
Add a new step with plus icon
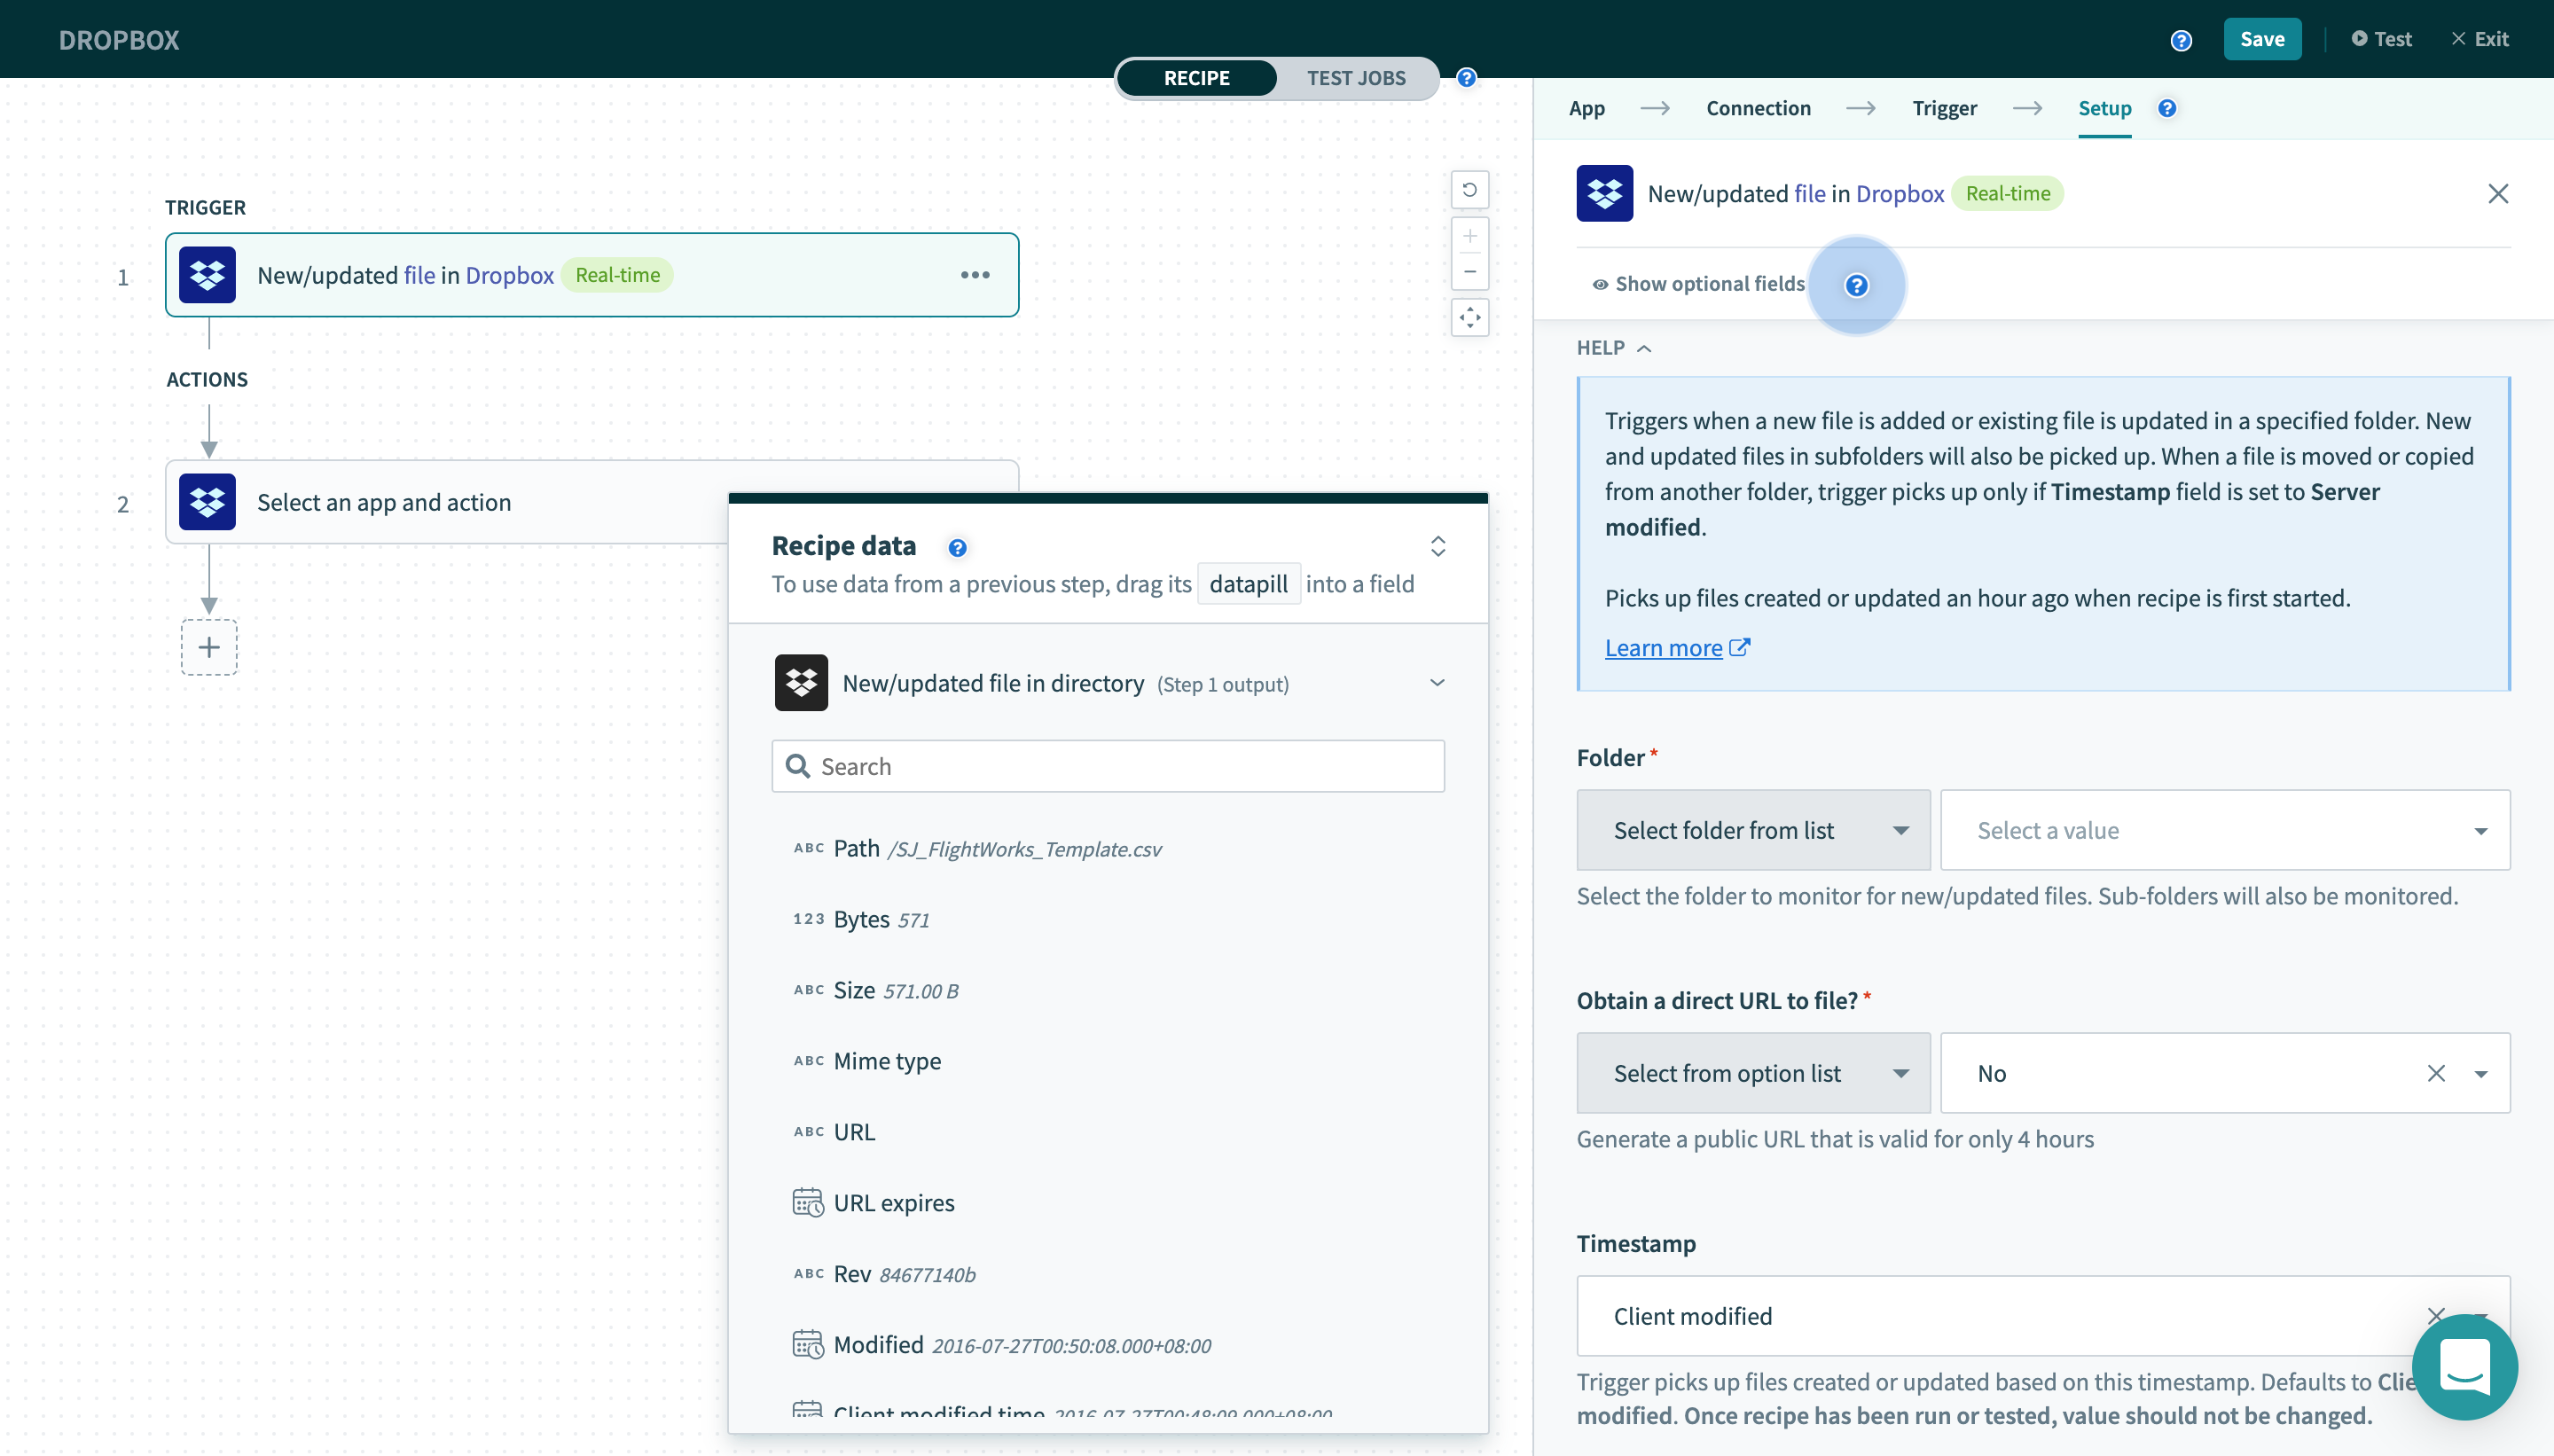pyautogui.click(x=209, y=647)
